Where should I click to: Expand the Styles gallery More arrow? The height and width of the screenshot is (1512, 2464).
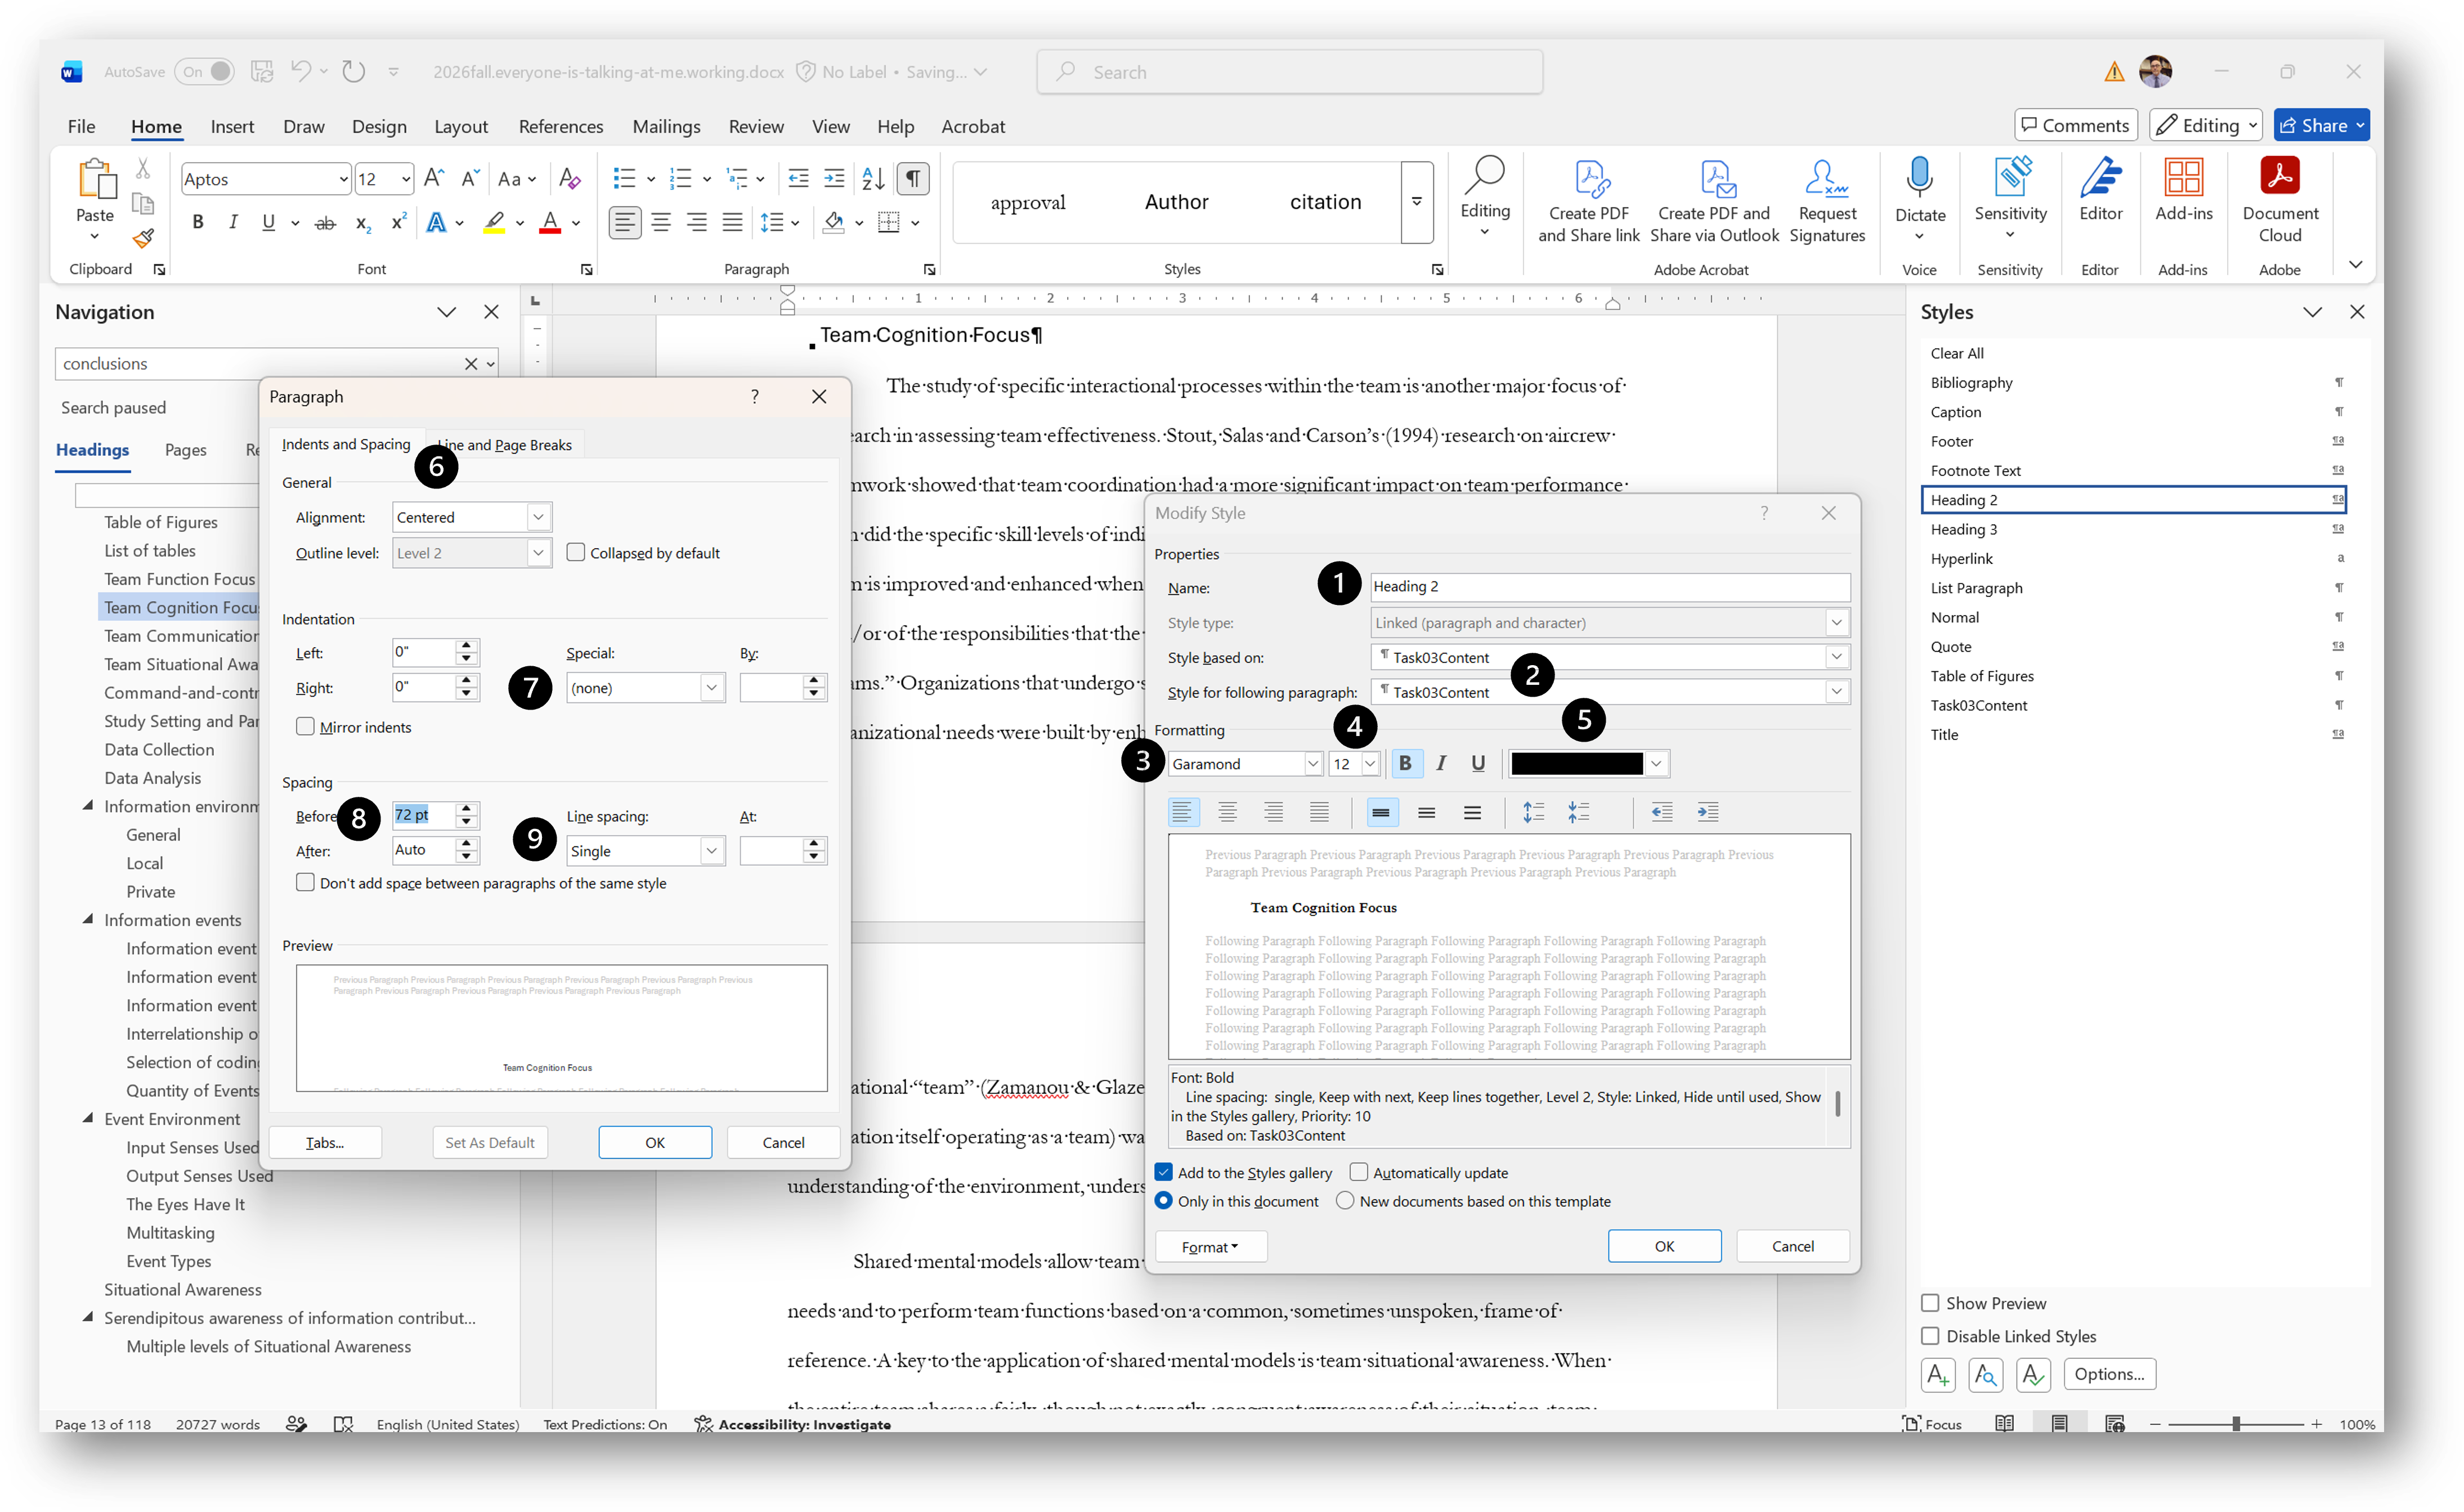[x=1417, y=202]
